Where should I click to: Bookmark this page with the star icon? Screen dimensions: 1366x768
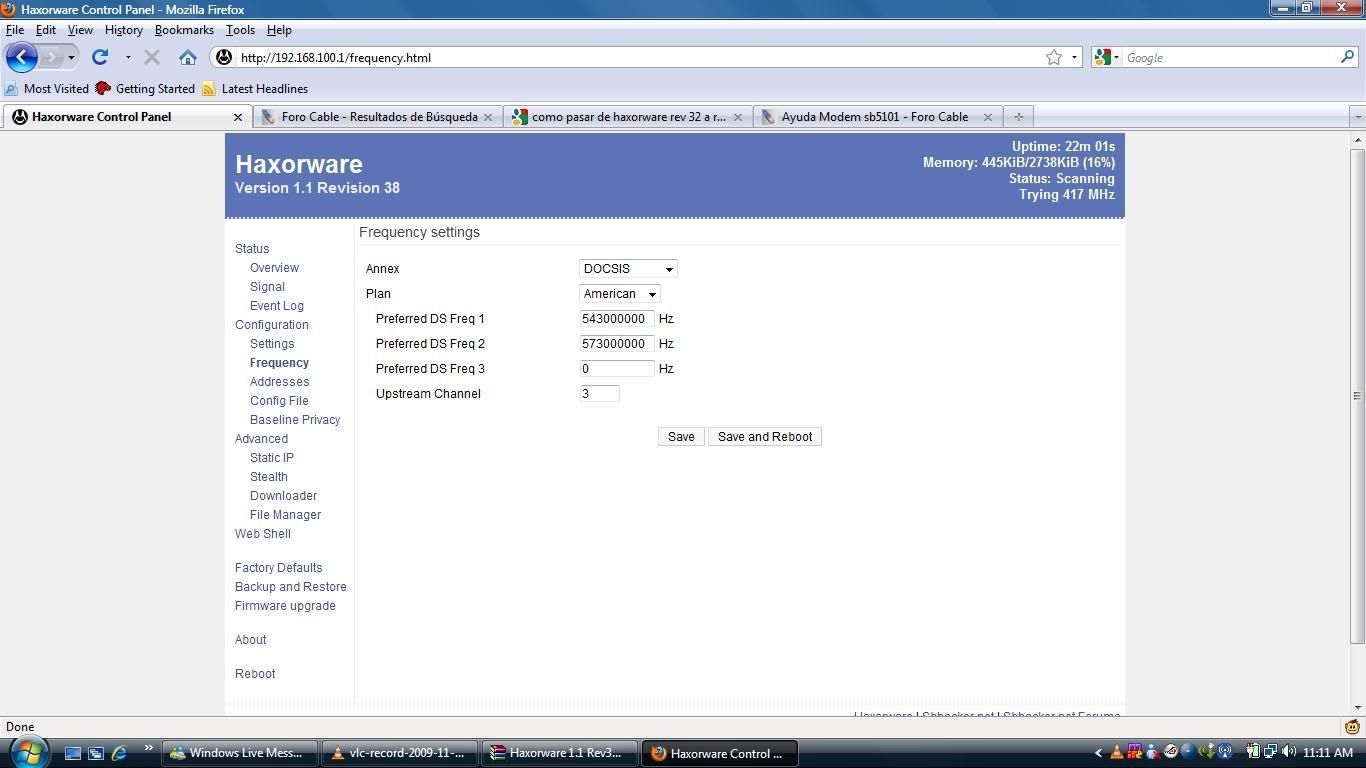tap(1053, 58)
